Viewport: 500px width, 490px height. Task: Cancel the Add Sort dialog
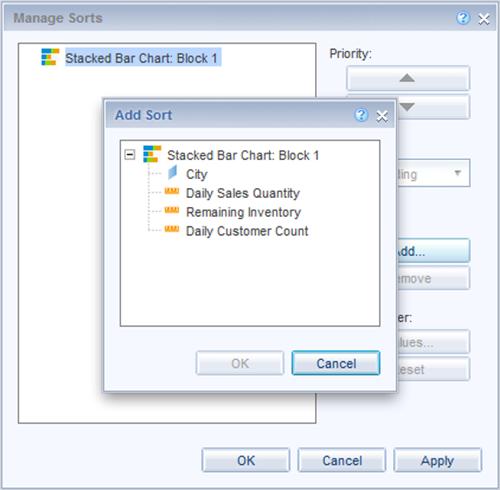pyautogui.click(x=336, y=363)
